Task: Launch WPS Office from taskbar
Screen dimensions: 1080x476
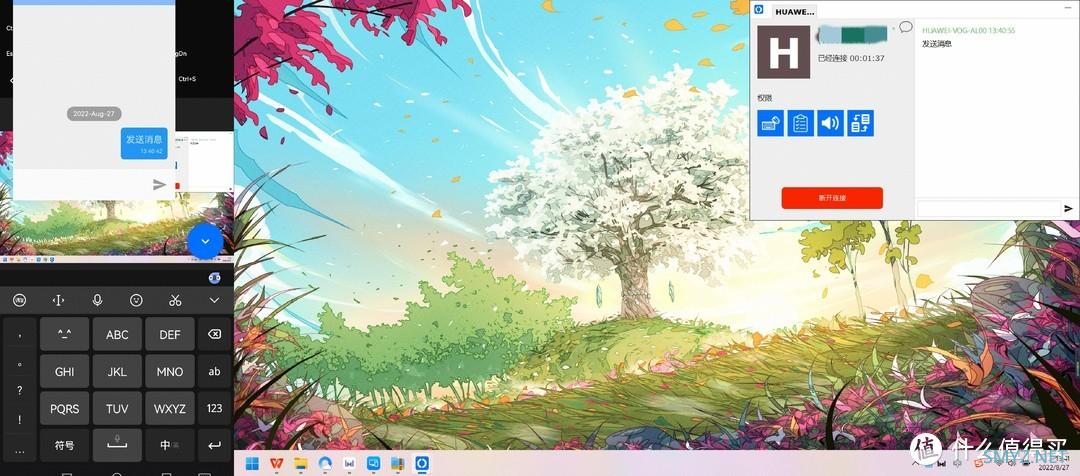Action: coord(276,463)
